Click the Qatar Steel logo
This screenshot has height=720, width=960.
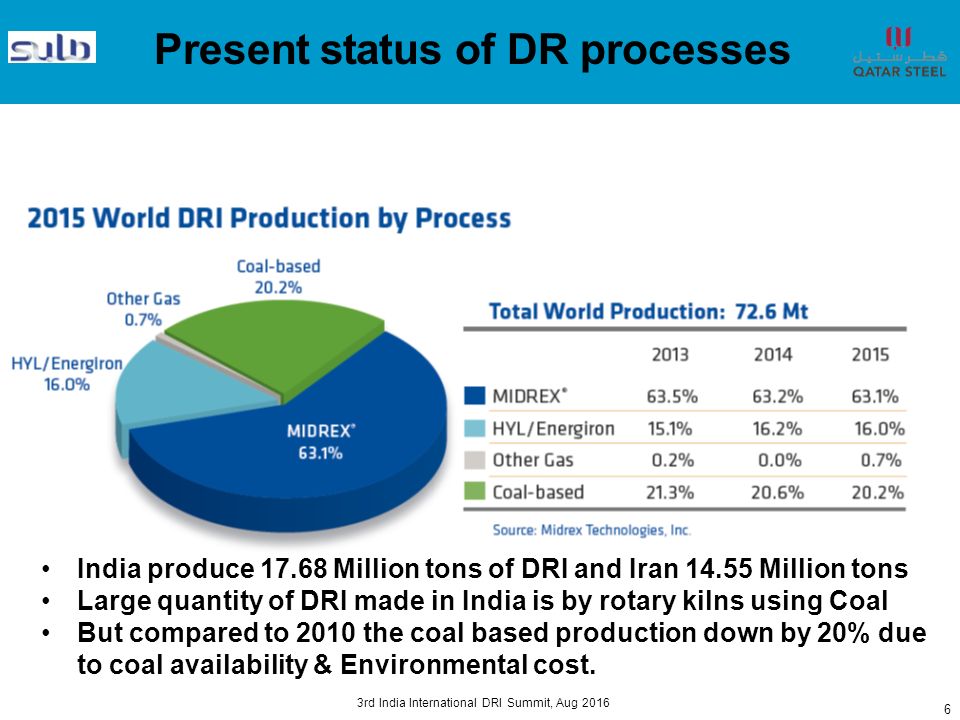click(x=899, y=52)
